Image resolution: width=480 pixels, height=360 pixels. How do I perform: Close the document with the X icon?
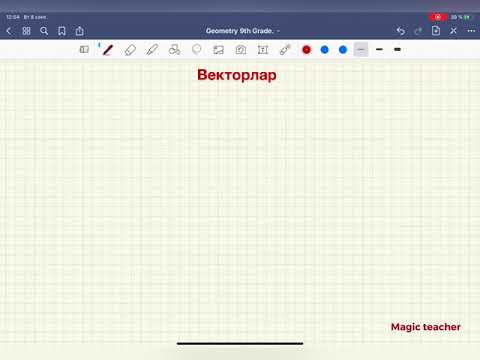pyautogui.click(x=453, y=31)
